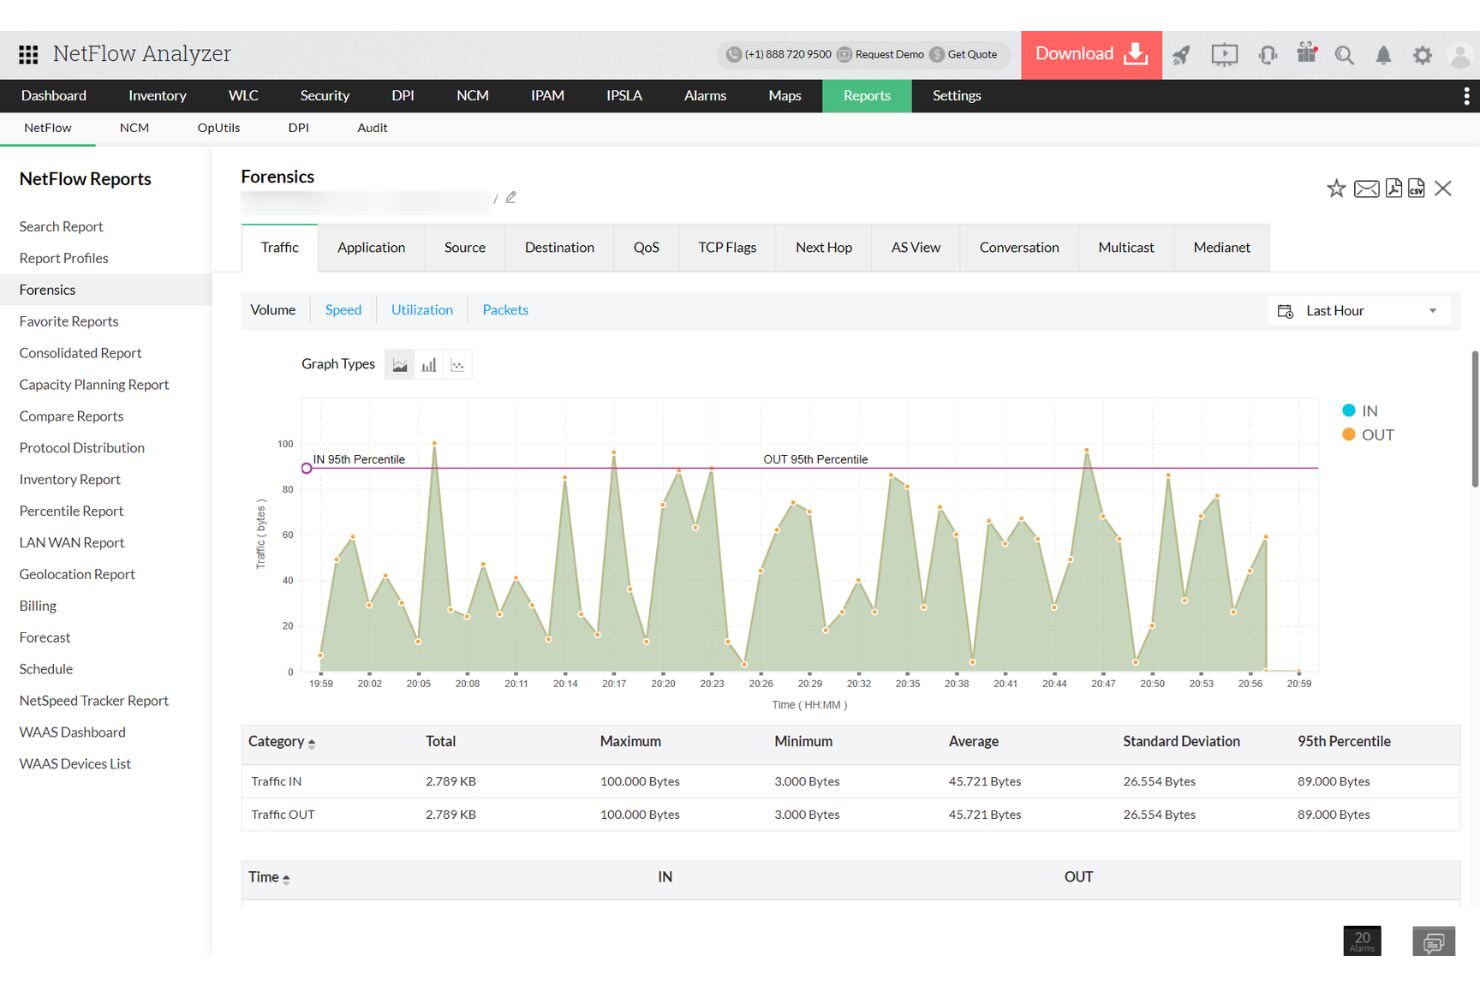1480x987 pixels.
Task: Switch graph to bar chart type
Action: [x=429, y=364]
